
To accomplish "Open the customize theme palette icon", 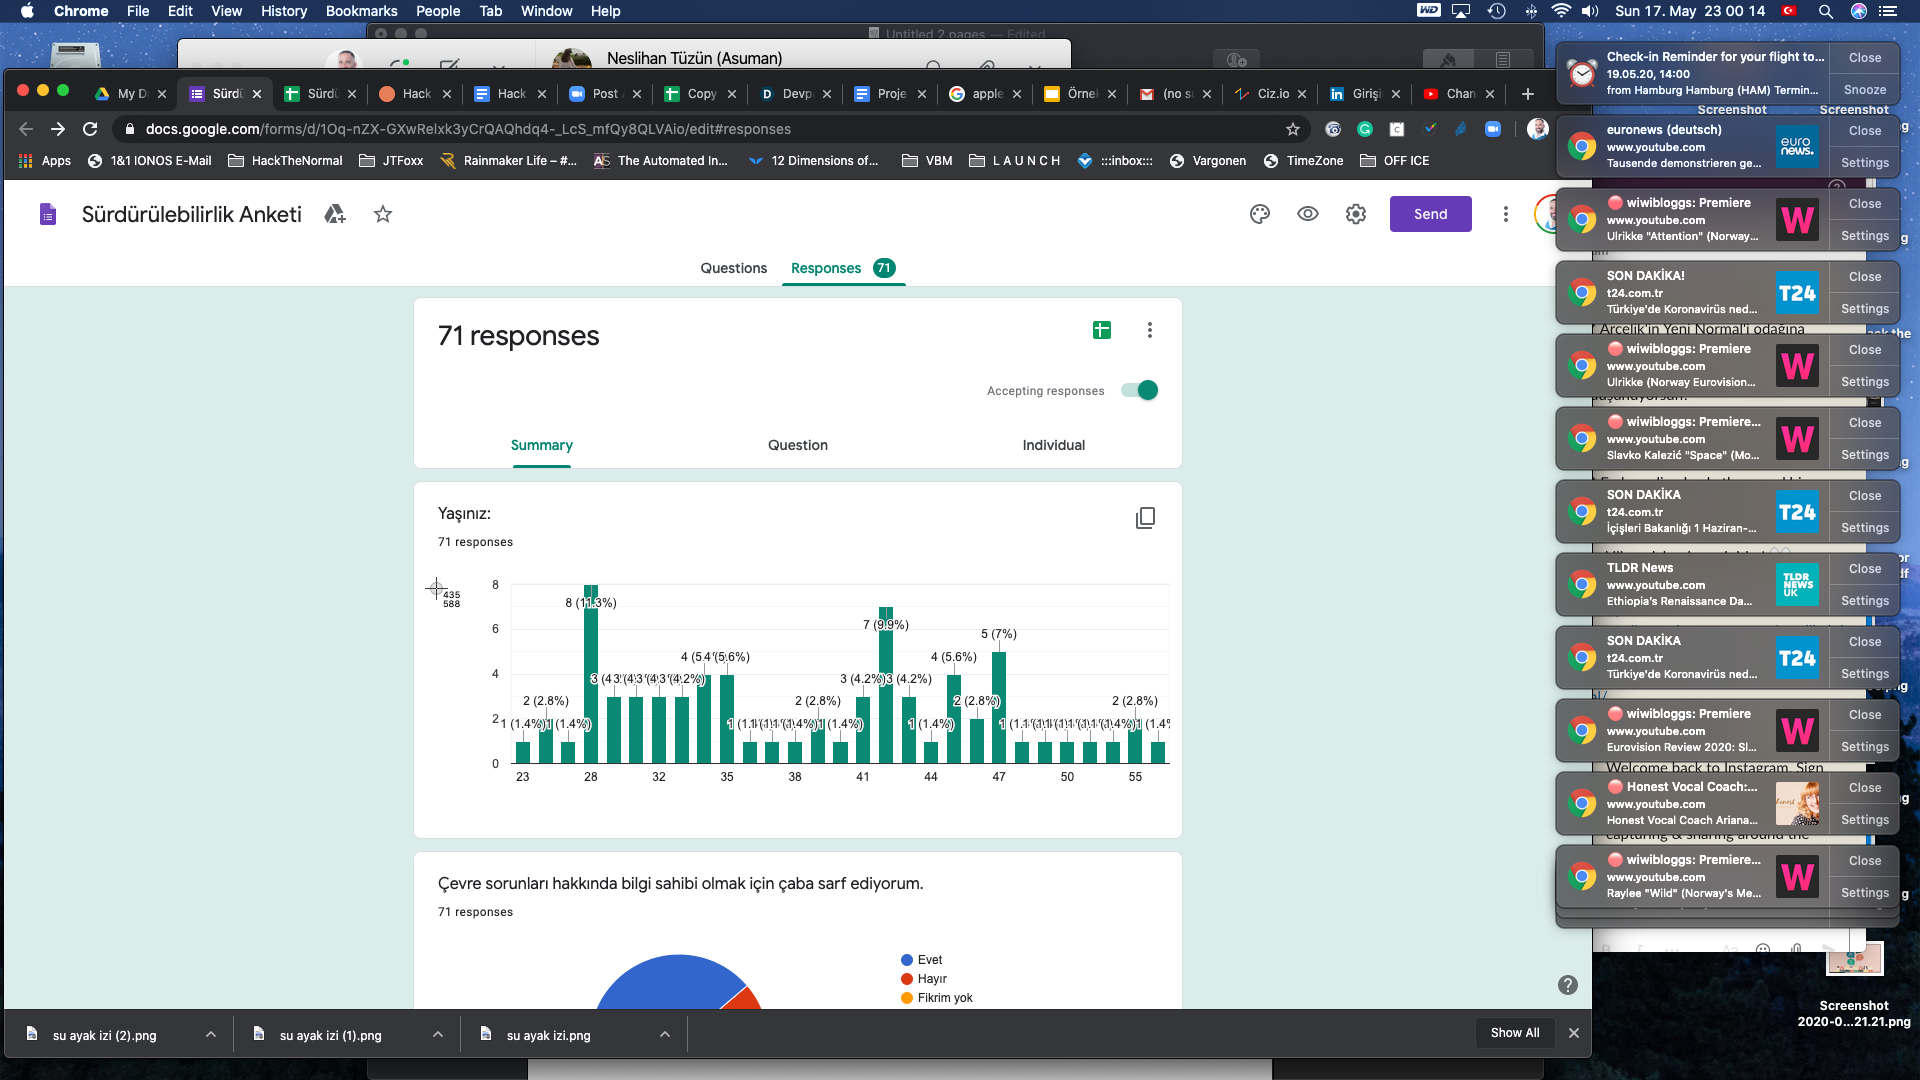I will 1259,214.
